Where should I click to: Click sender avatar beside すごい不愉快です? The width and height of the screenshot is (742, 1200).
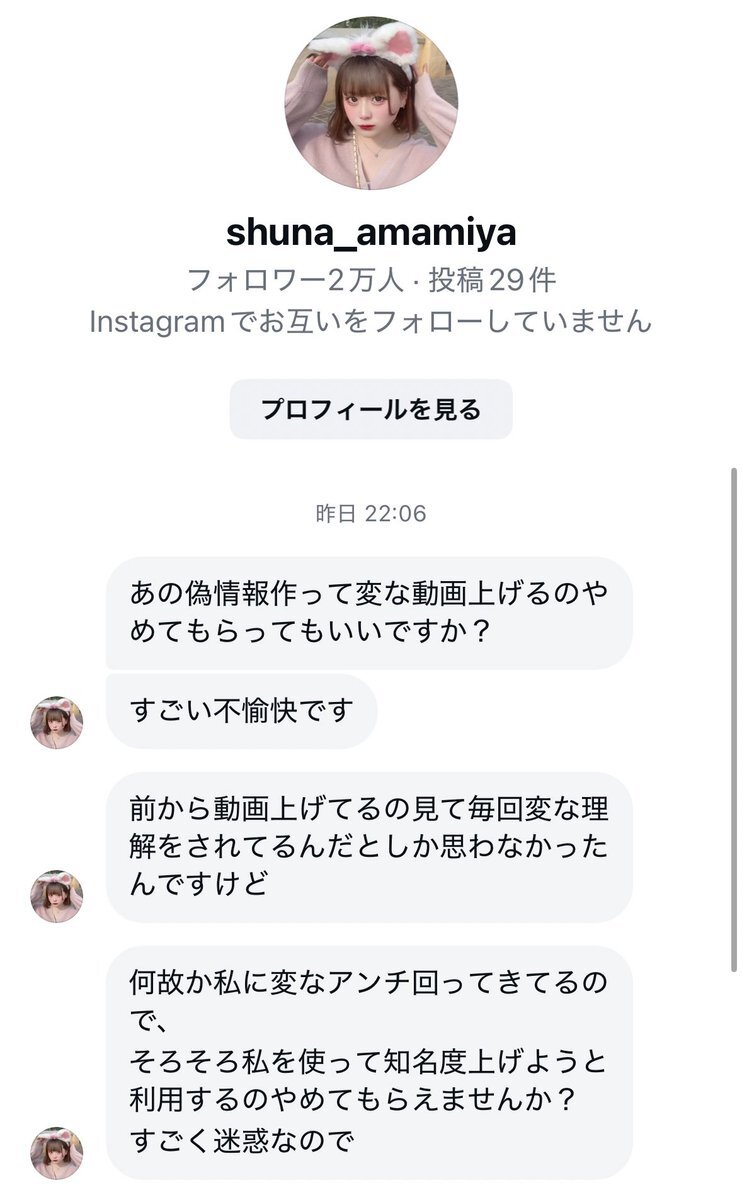click(x=57, y=722)
